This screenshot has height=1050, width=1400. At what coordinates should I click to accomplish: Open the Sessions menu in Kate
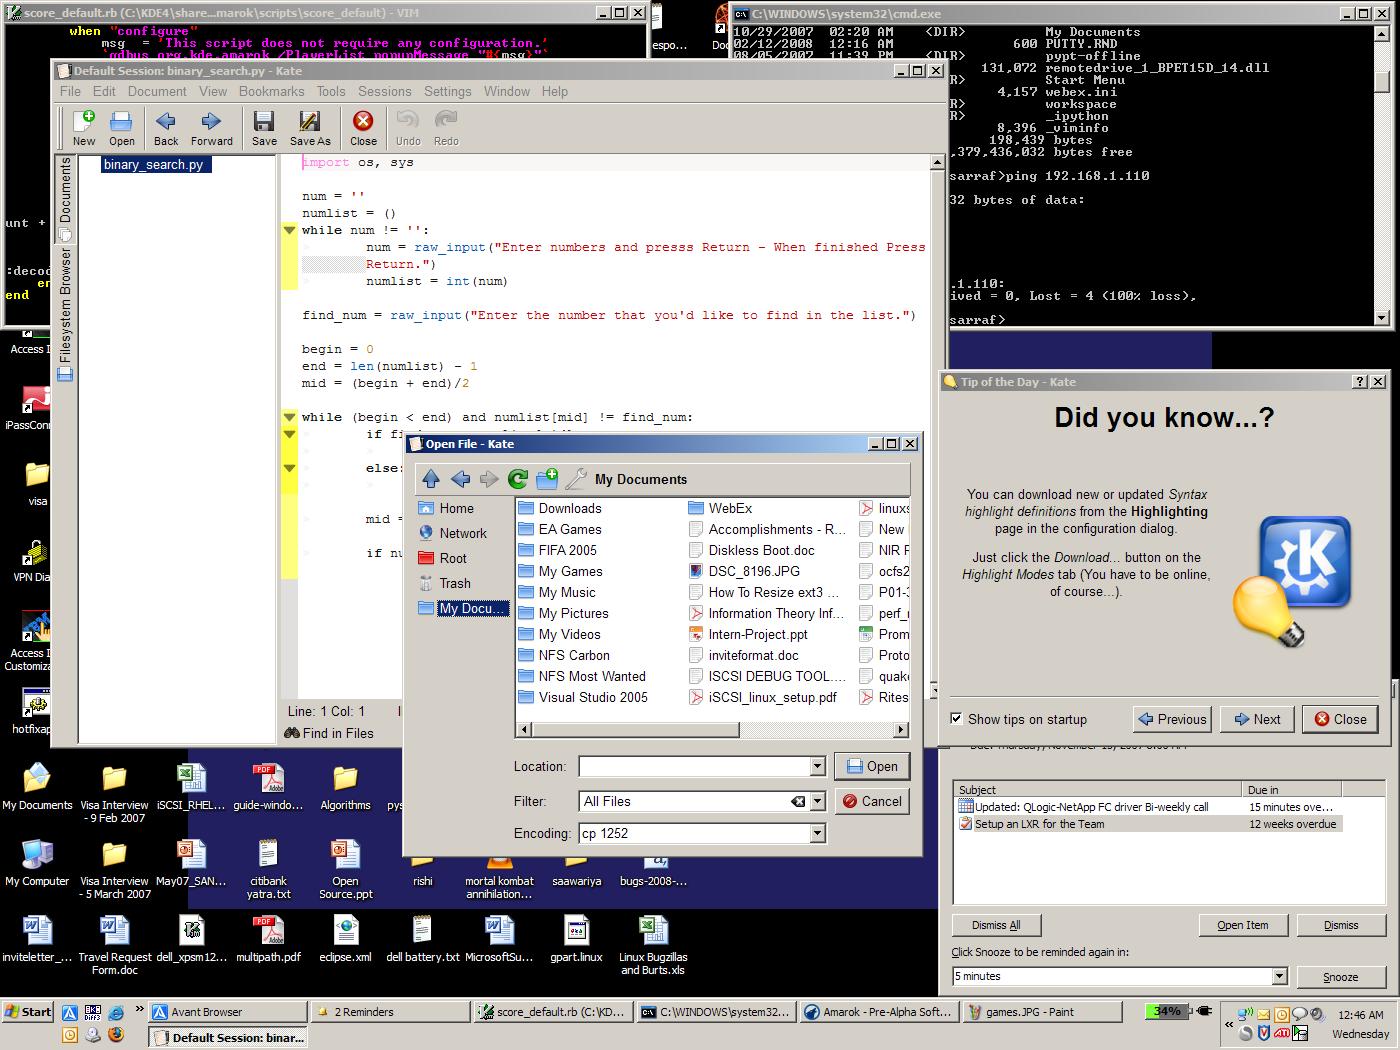(x=384, y=91)
